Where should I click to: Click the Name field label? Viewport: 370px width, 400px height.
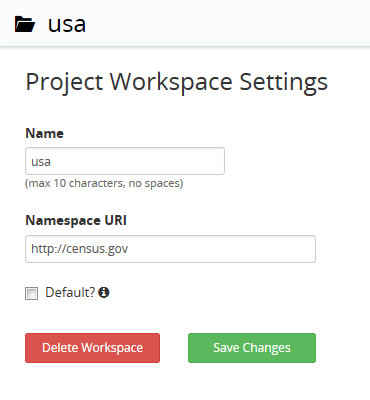click(44, 133)
